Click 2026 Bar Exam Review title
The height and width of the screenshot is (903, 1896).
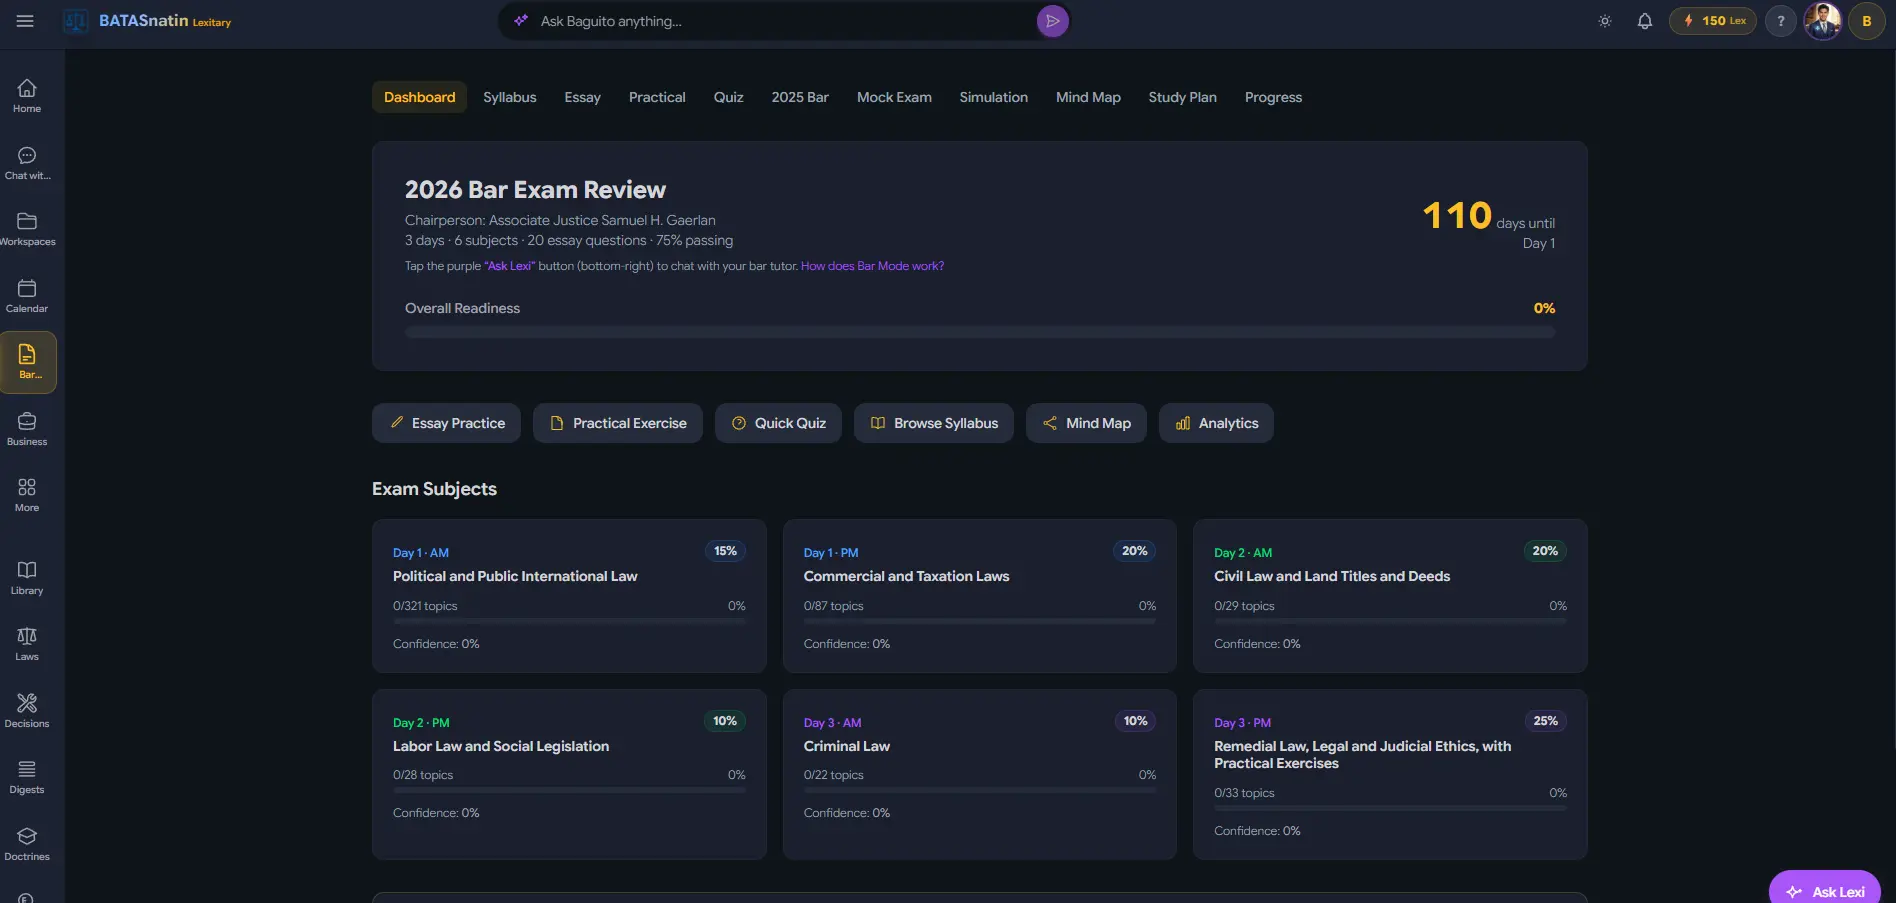535,190
